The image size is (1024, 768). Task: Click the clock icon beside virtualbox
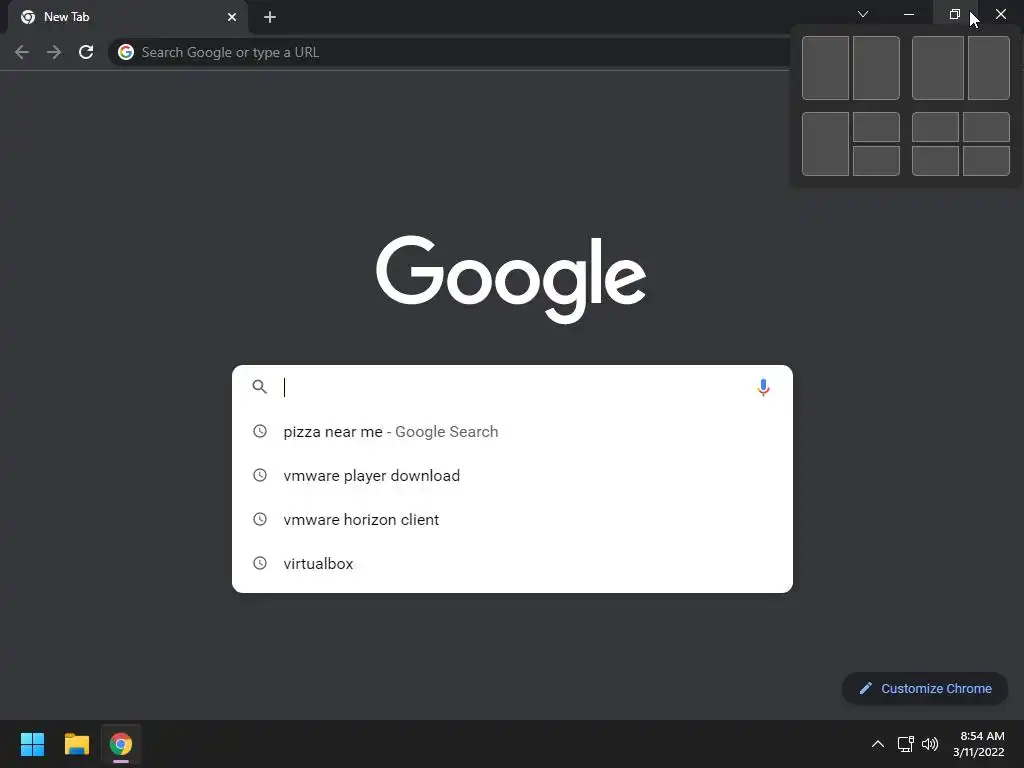tap(260, 563)
